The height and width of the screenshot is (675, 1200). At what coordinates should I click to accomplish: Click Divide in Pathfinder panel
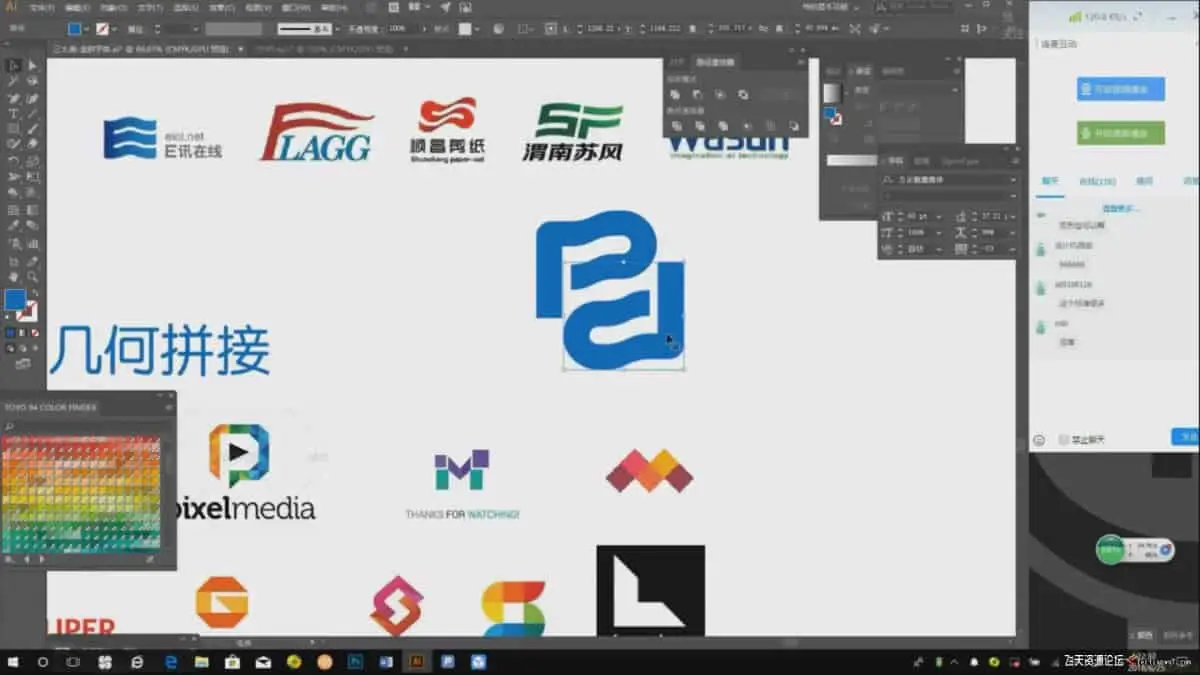[676, 126]
